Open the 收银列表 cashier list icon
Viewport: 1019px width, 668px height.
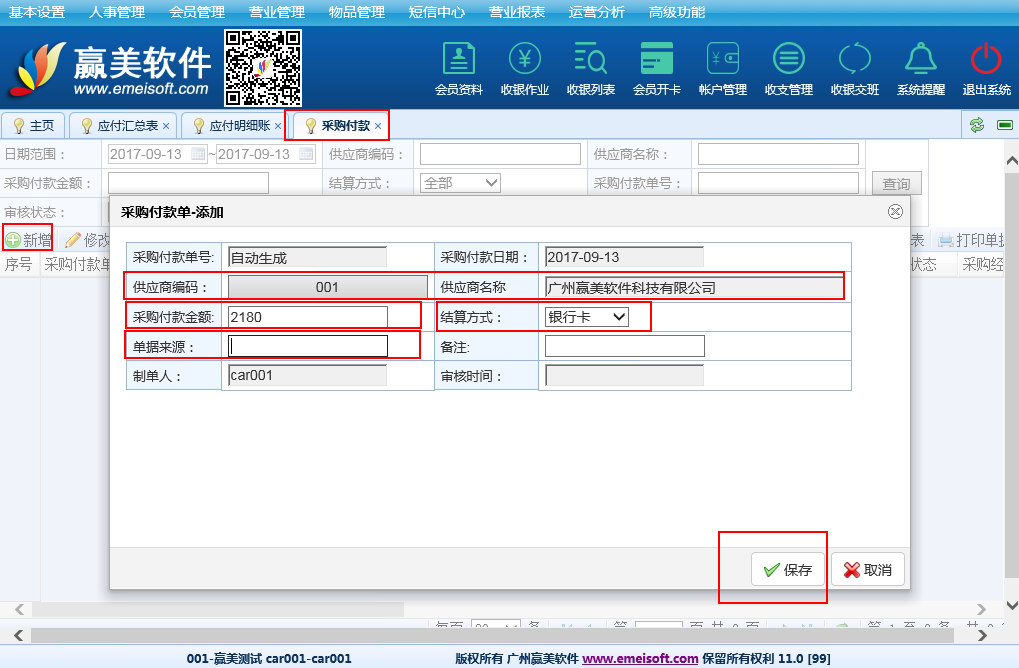591,60
